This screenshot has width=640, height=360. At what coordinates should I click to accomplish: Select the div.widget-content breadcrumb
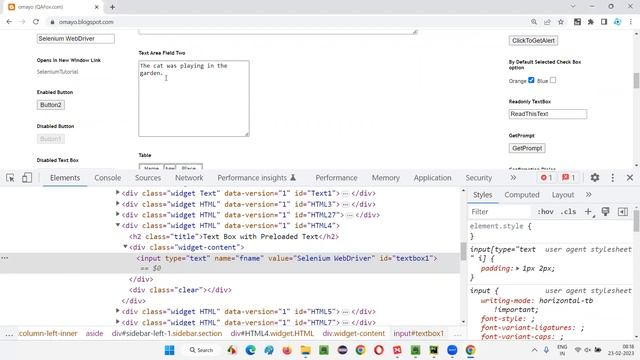(353, 333)
